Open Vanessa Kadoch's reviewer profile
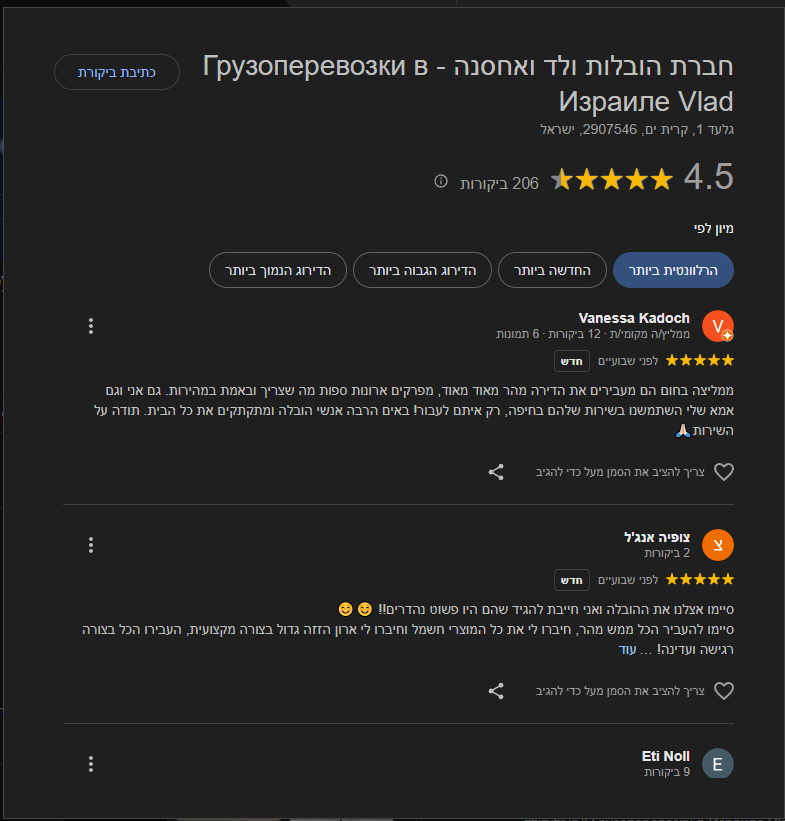The width and height of the screenshot is (785, 821). (x=633, y=317)
